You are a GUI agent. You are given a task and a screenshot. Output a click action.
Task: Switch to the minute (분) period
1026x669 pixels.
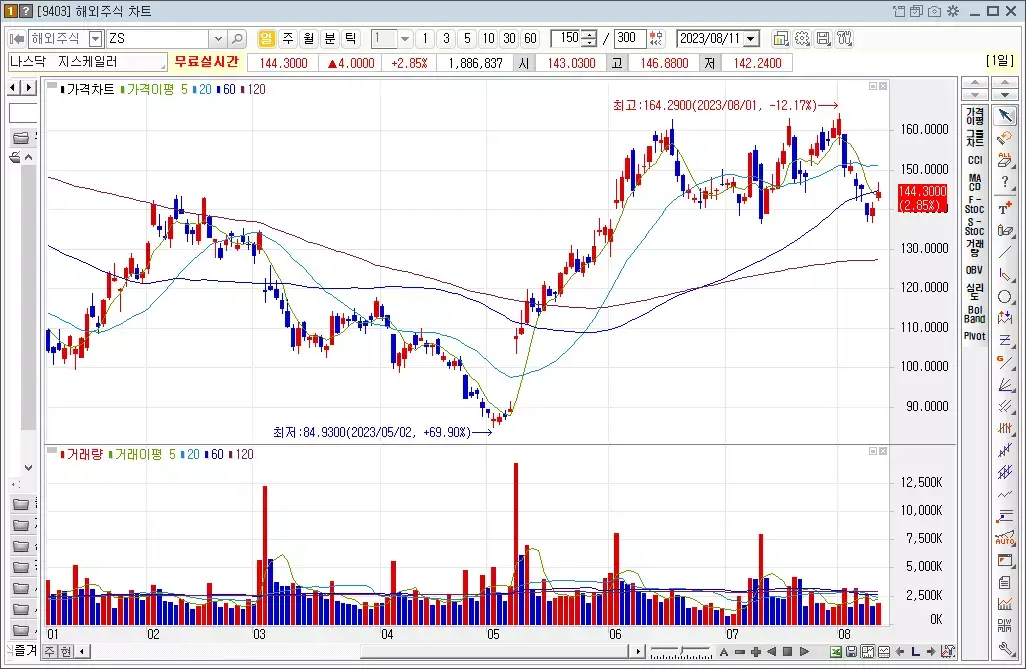[330, 39]
